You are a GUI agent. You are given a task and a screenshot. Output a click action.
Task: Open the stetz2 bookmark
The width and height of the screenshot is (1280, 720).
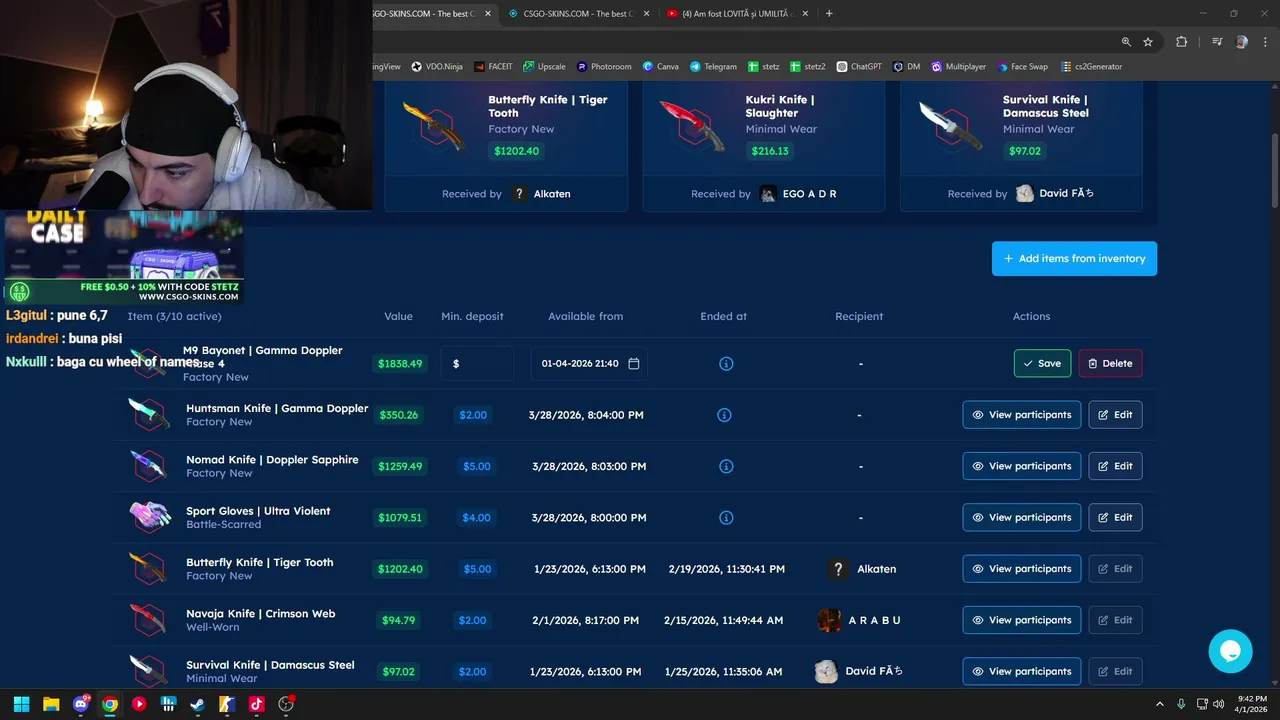[808, 67]
